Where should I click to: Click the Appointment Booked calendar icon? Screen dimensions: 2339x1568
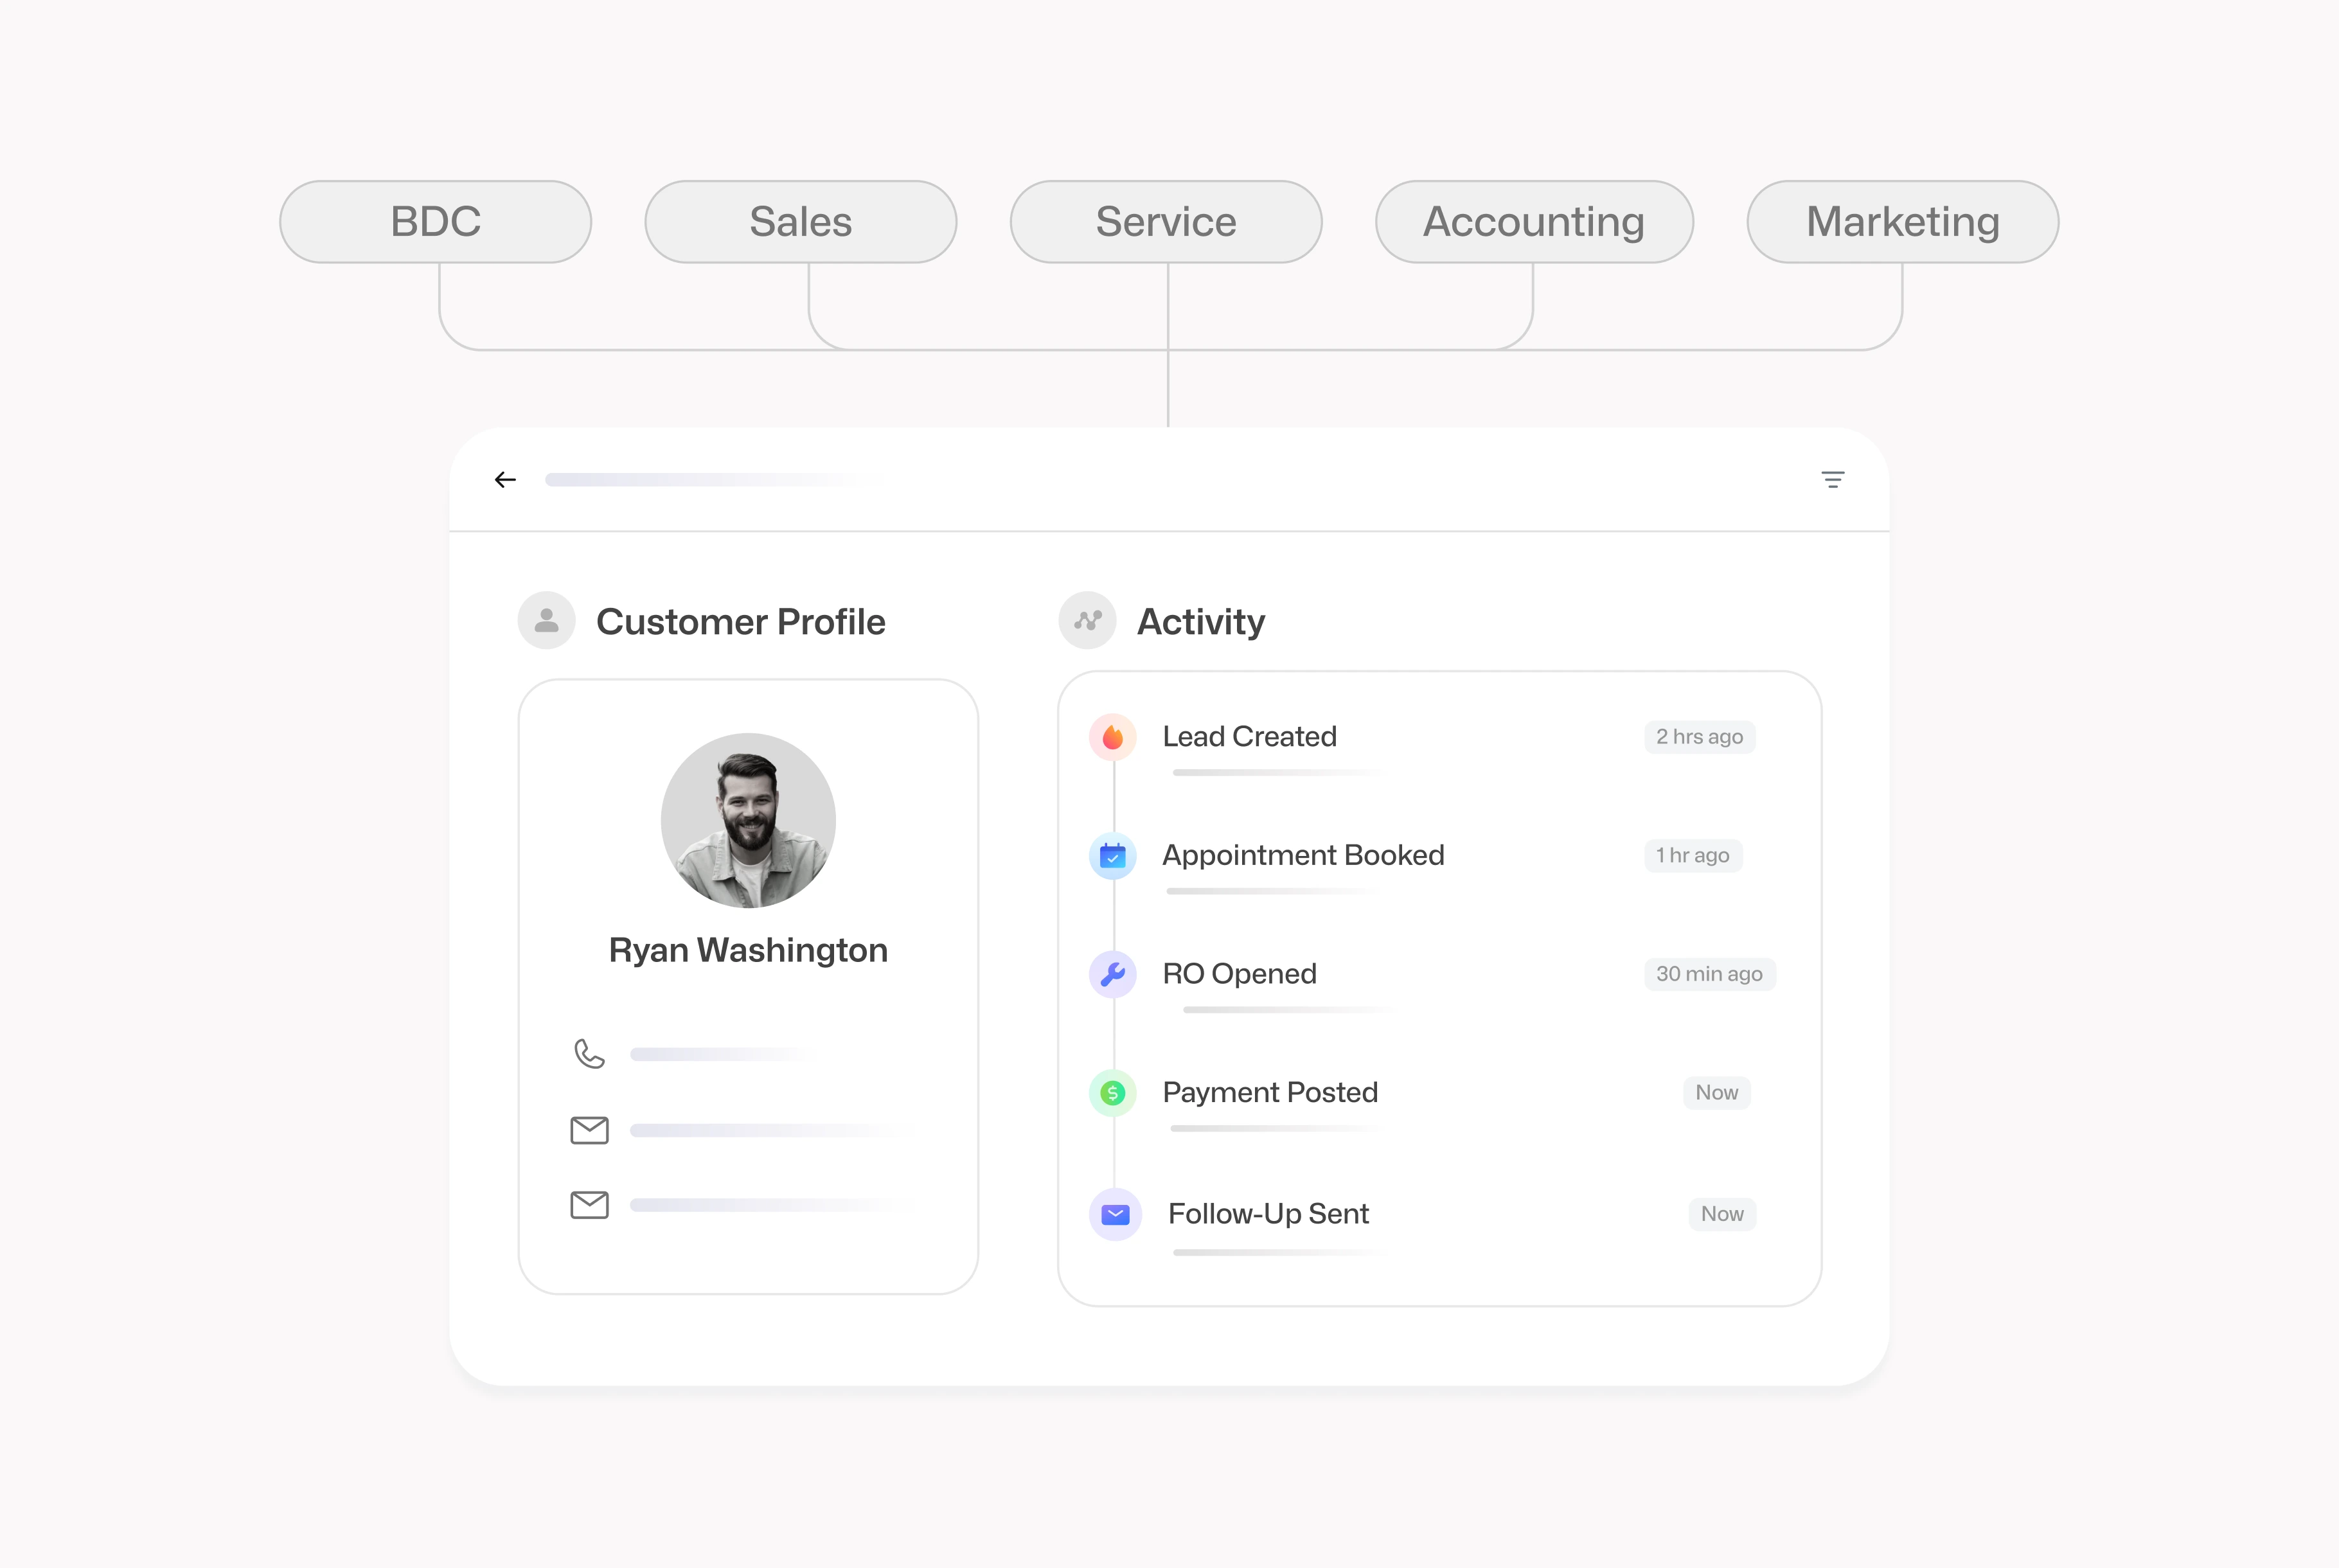[x=1112, y=856]
